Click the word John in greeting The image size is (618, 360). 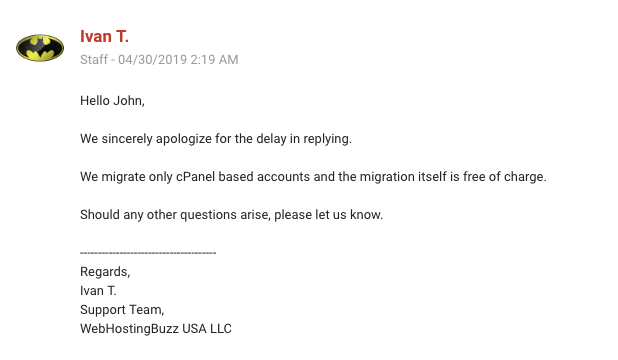[x=129, y=101]
